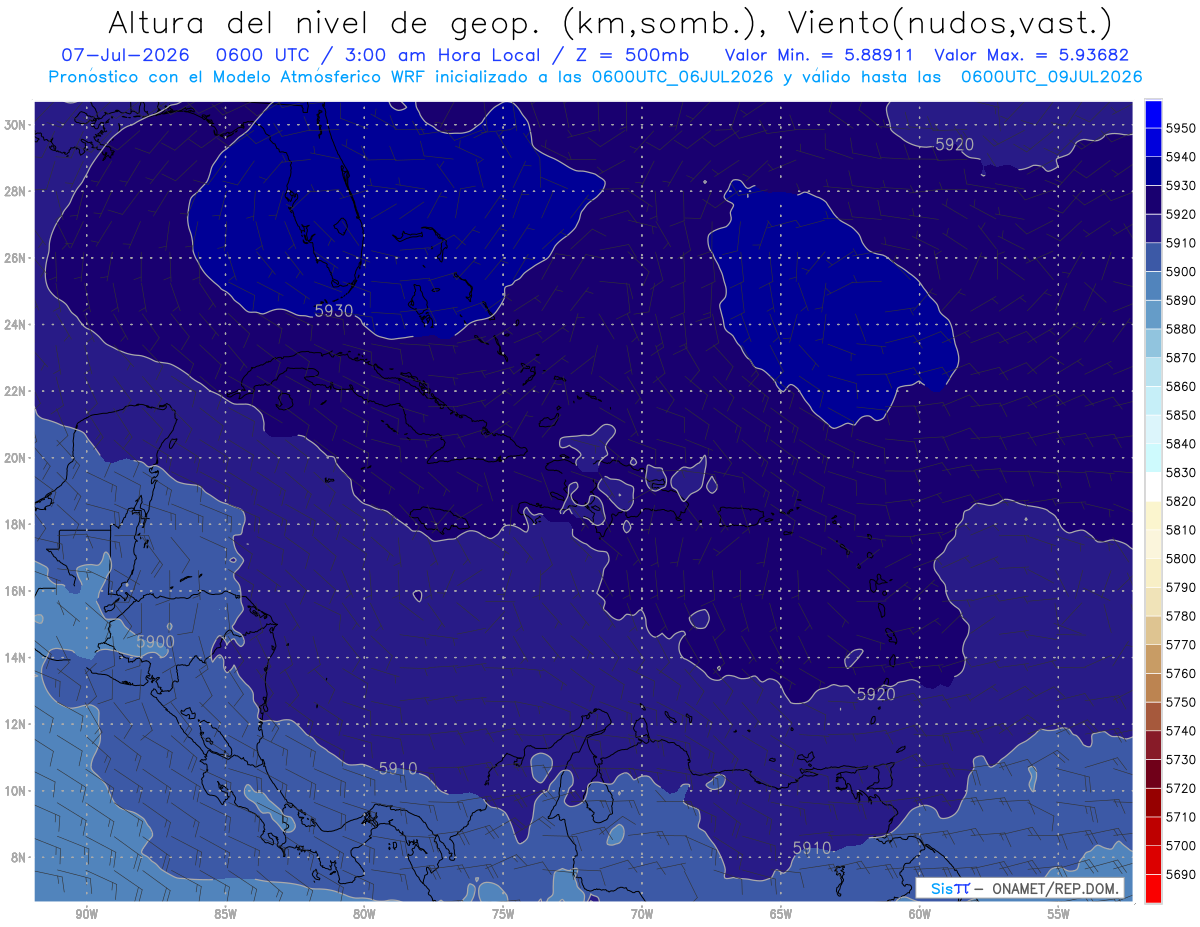Click the 5720 colorbar label
This screenshot has height=927, width=1200.
[x=1181, y=788]
